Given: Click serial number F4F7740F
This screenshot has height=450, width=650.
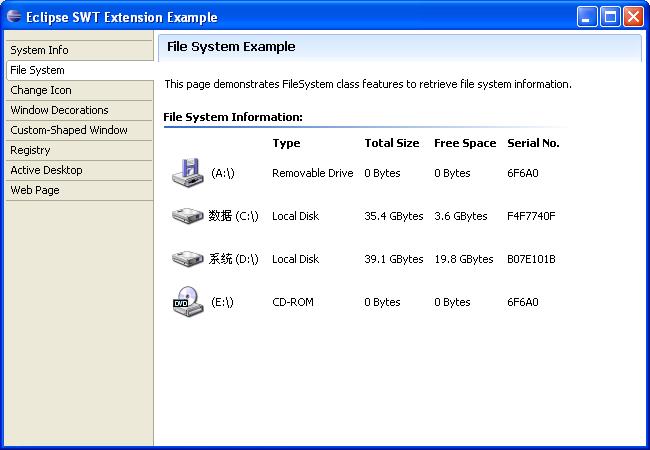Looking at the screenshot, I should click(531, 216).
